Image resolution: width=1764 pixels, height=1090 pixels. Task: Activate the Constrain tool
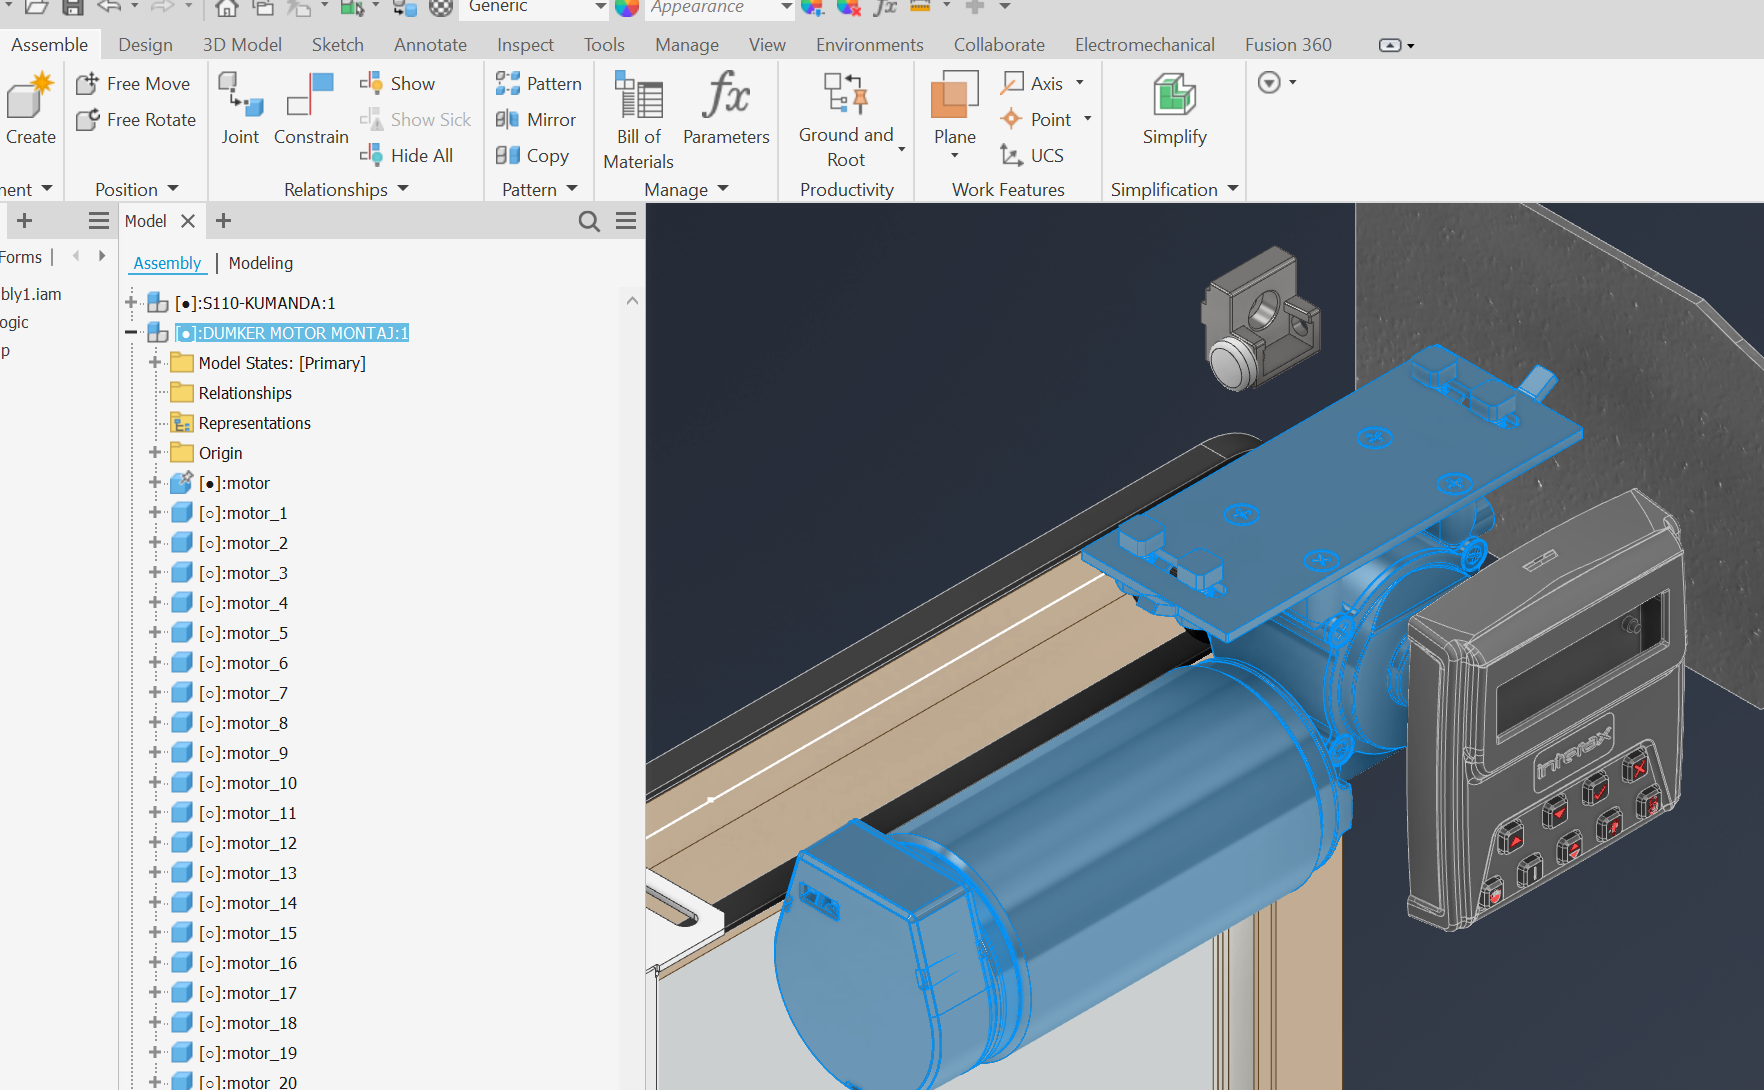point(310,110)
